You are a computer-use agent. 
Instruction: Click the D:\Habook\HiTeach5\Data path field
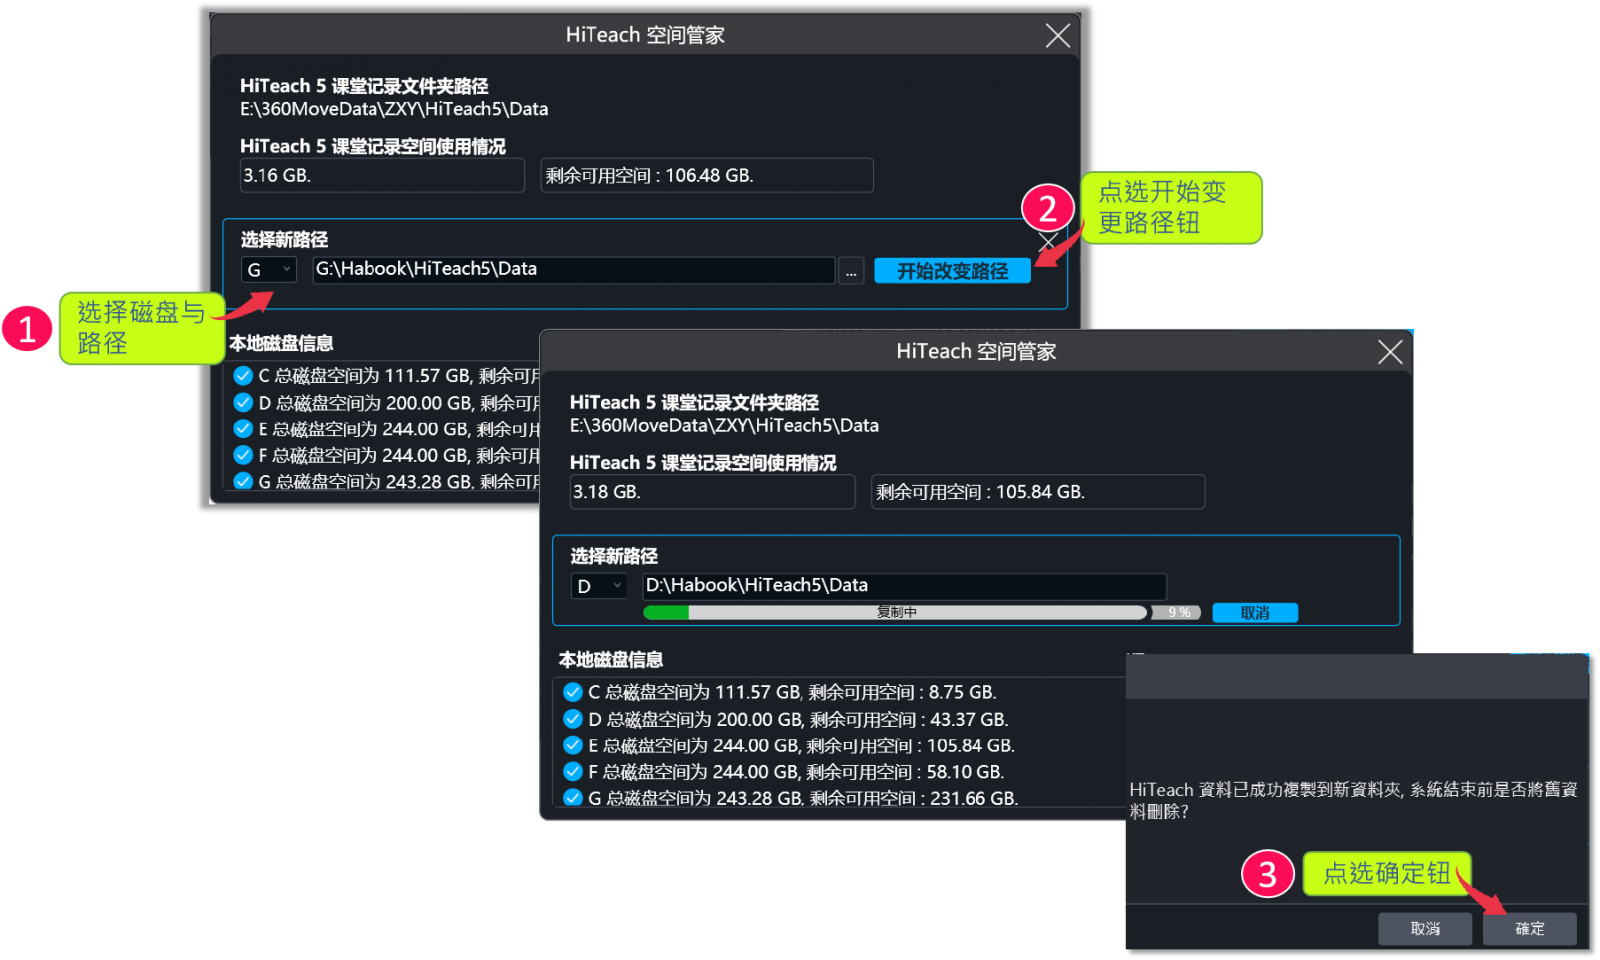tap(904, 586)
